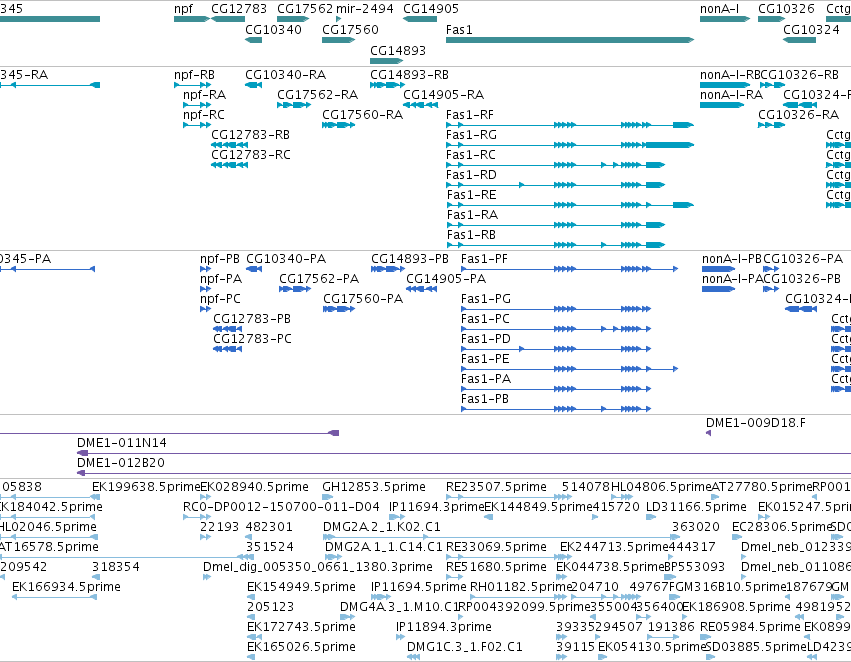The image size is (851, 662).
Task: Click the CG10340 gene label
Action: pyautogui.click(x=274, y=30)
